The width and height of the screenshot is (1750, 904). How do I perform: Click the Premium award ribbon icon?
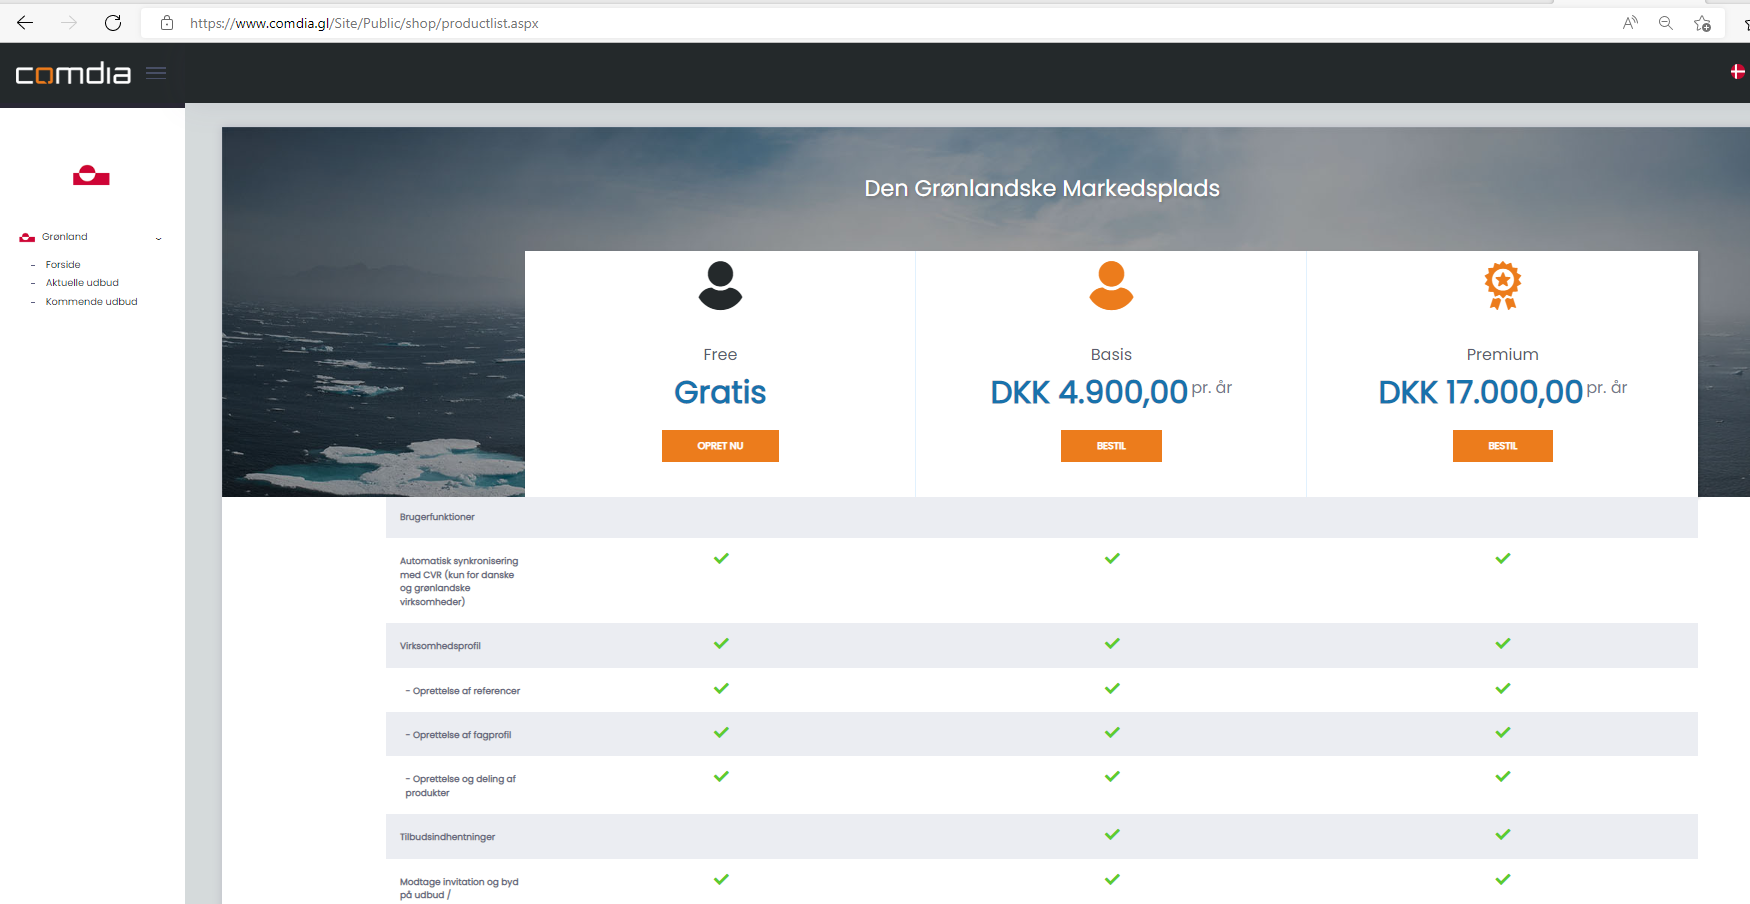pos(1502,286)
